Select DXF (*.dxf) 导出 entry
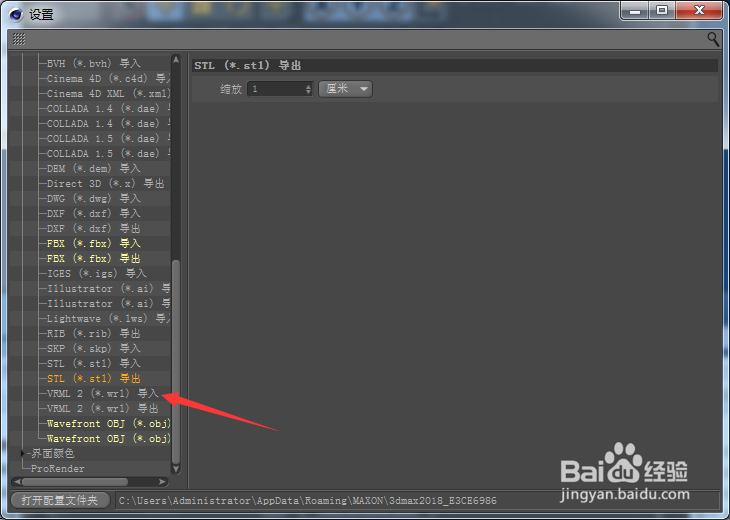 pyautogui.click(x=93, y=228)
